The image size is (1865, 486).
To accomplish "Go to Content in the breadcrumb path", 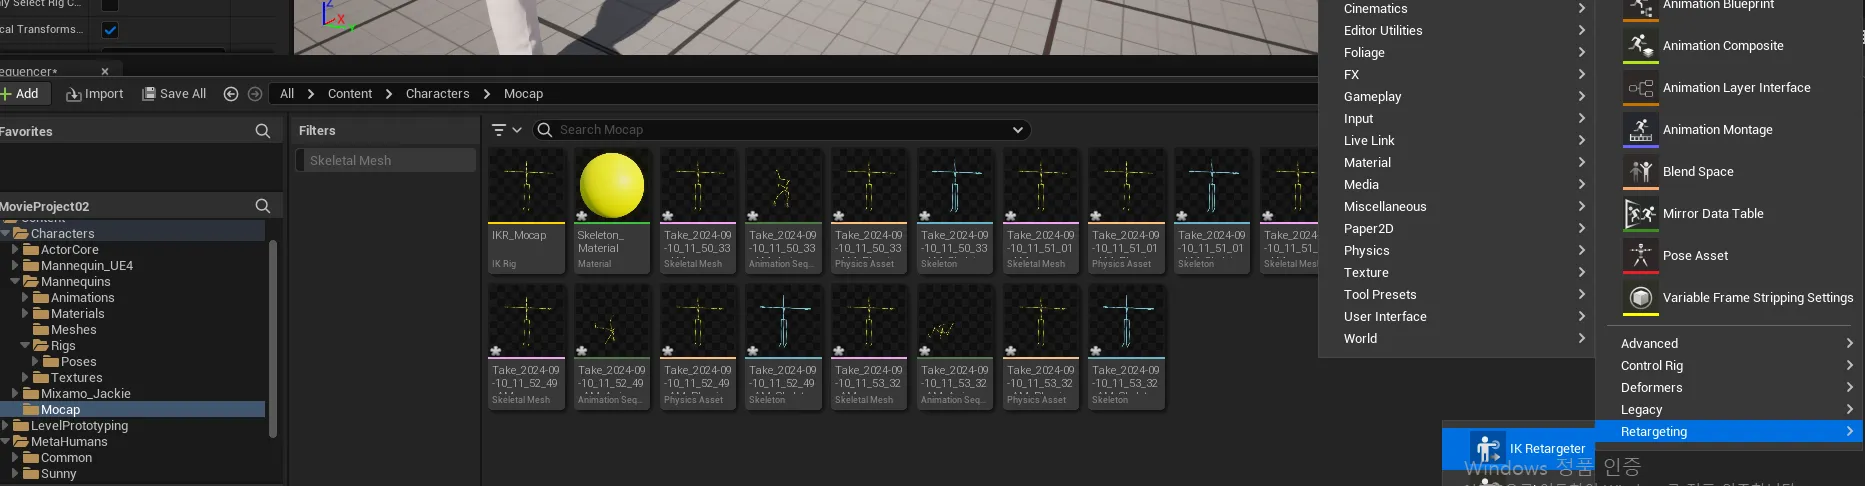I will 350,94.
